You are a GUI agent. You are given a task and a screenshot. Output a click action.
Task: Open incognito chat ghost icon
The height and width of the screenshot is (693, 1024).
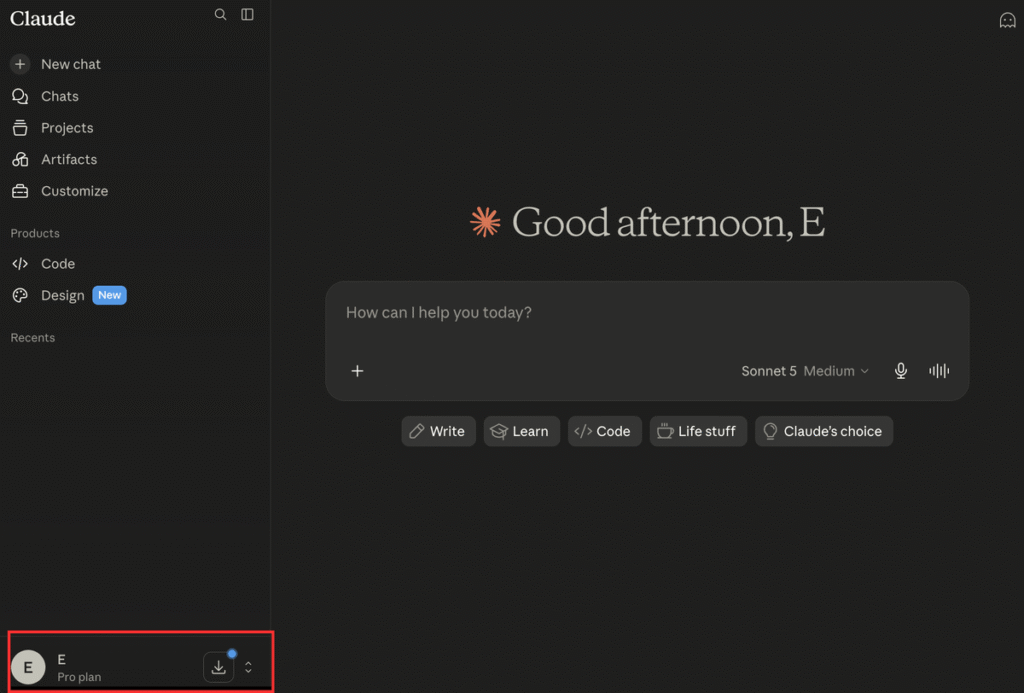coord(1007,20)
